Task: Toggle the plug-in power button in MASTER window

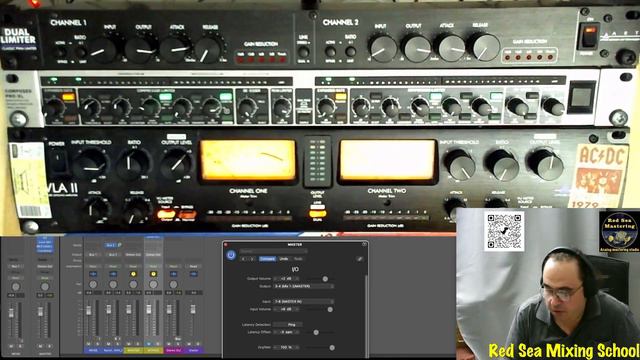Action: [x=231, y=255]
